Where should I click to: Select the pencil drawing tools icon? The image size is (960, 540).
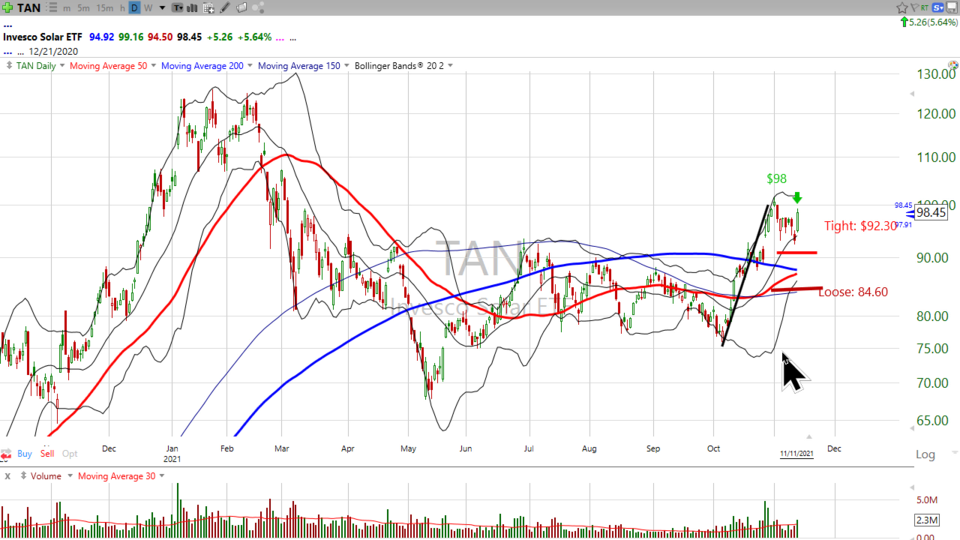tap(225, 8)
